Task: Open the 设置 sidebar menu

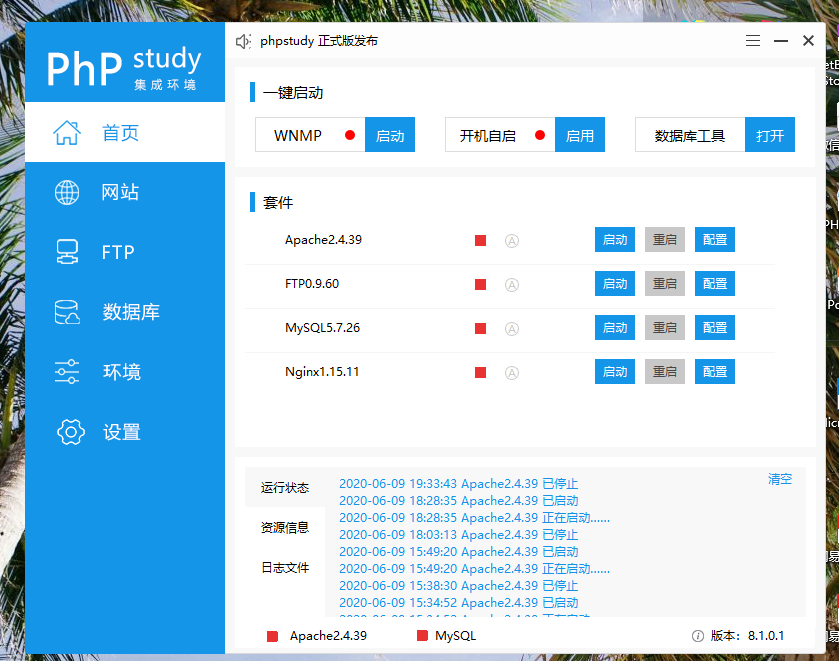Action: 125,432
